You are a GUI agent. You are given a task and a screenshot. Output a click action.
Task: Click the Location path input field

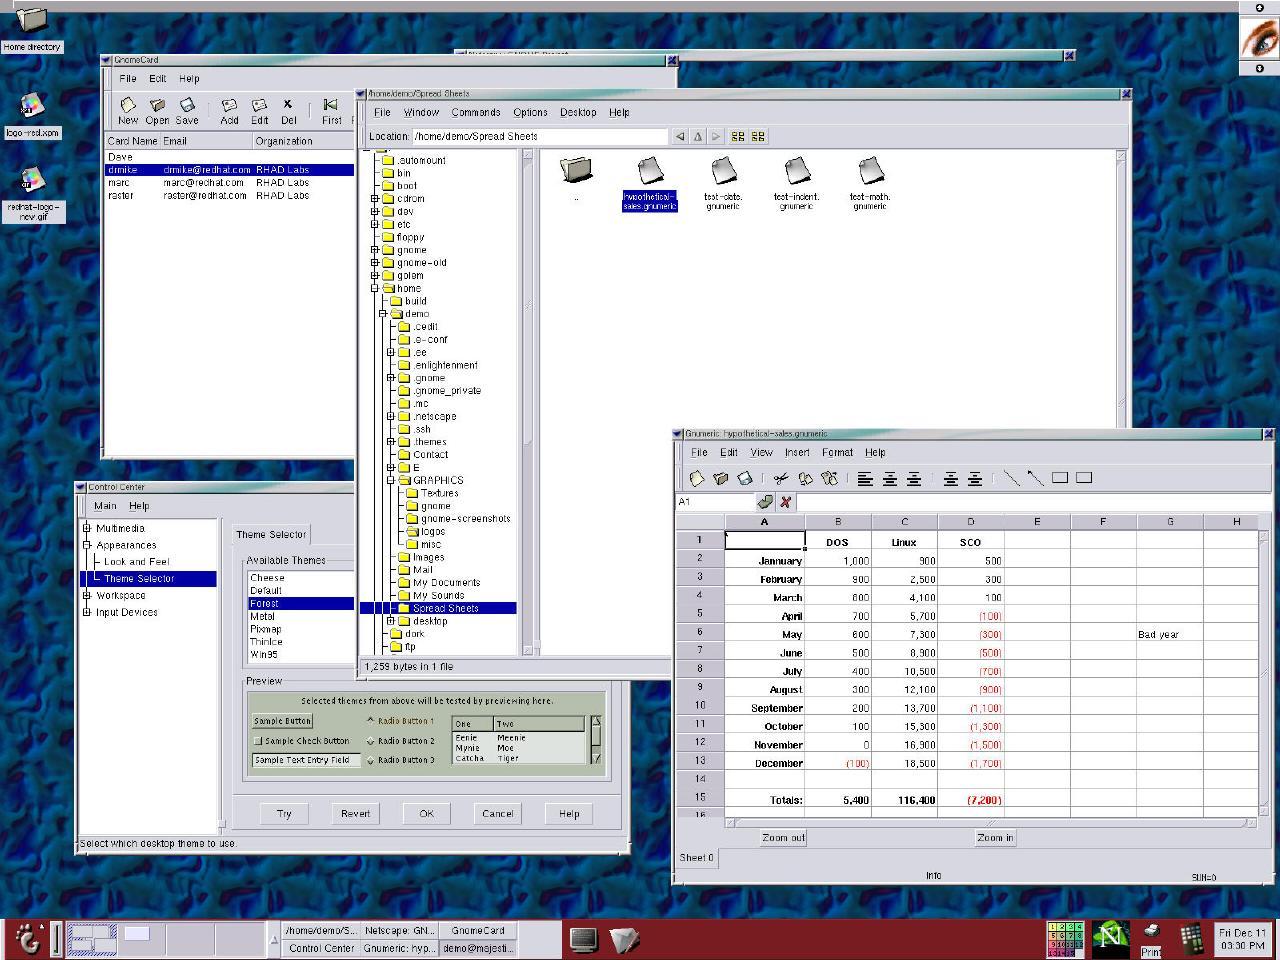click(x=539, y=136)
